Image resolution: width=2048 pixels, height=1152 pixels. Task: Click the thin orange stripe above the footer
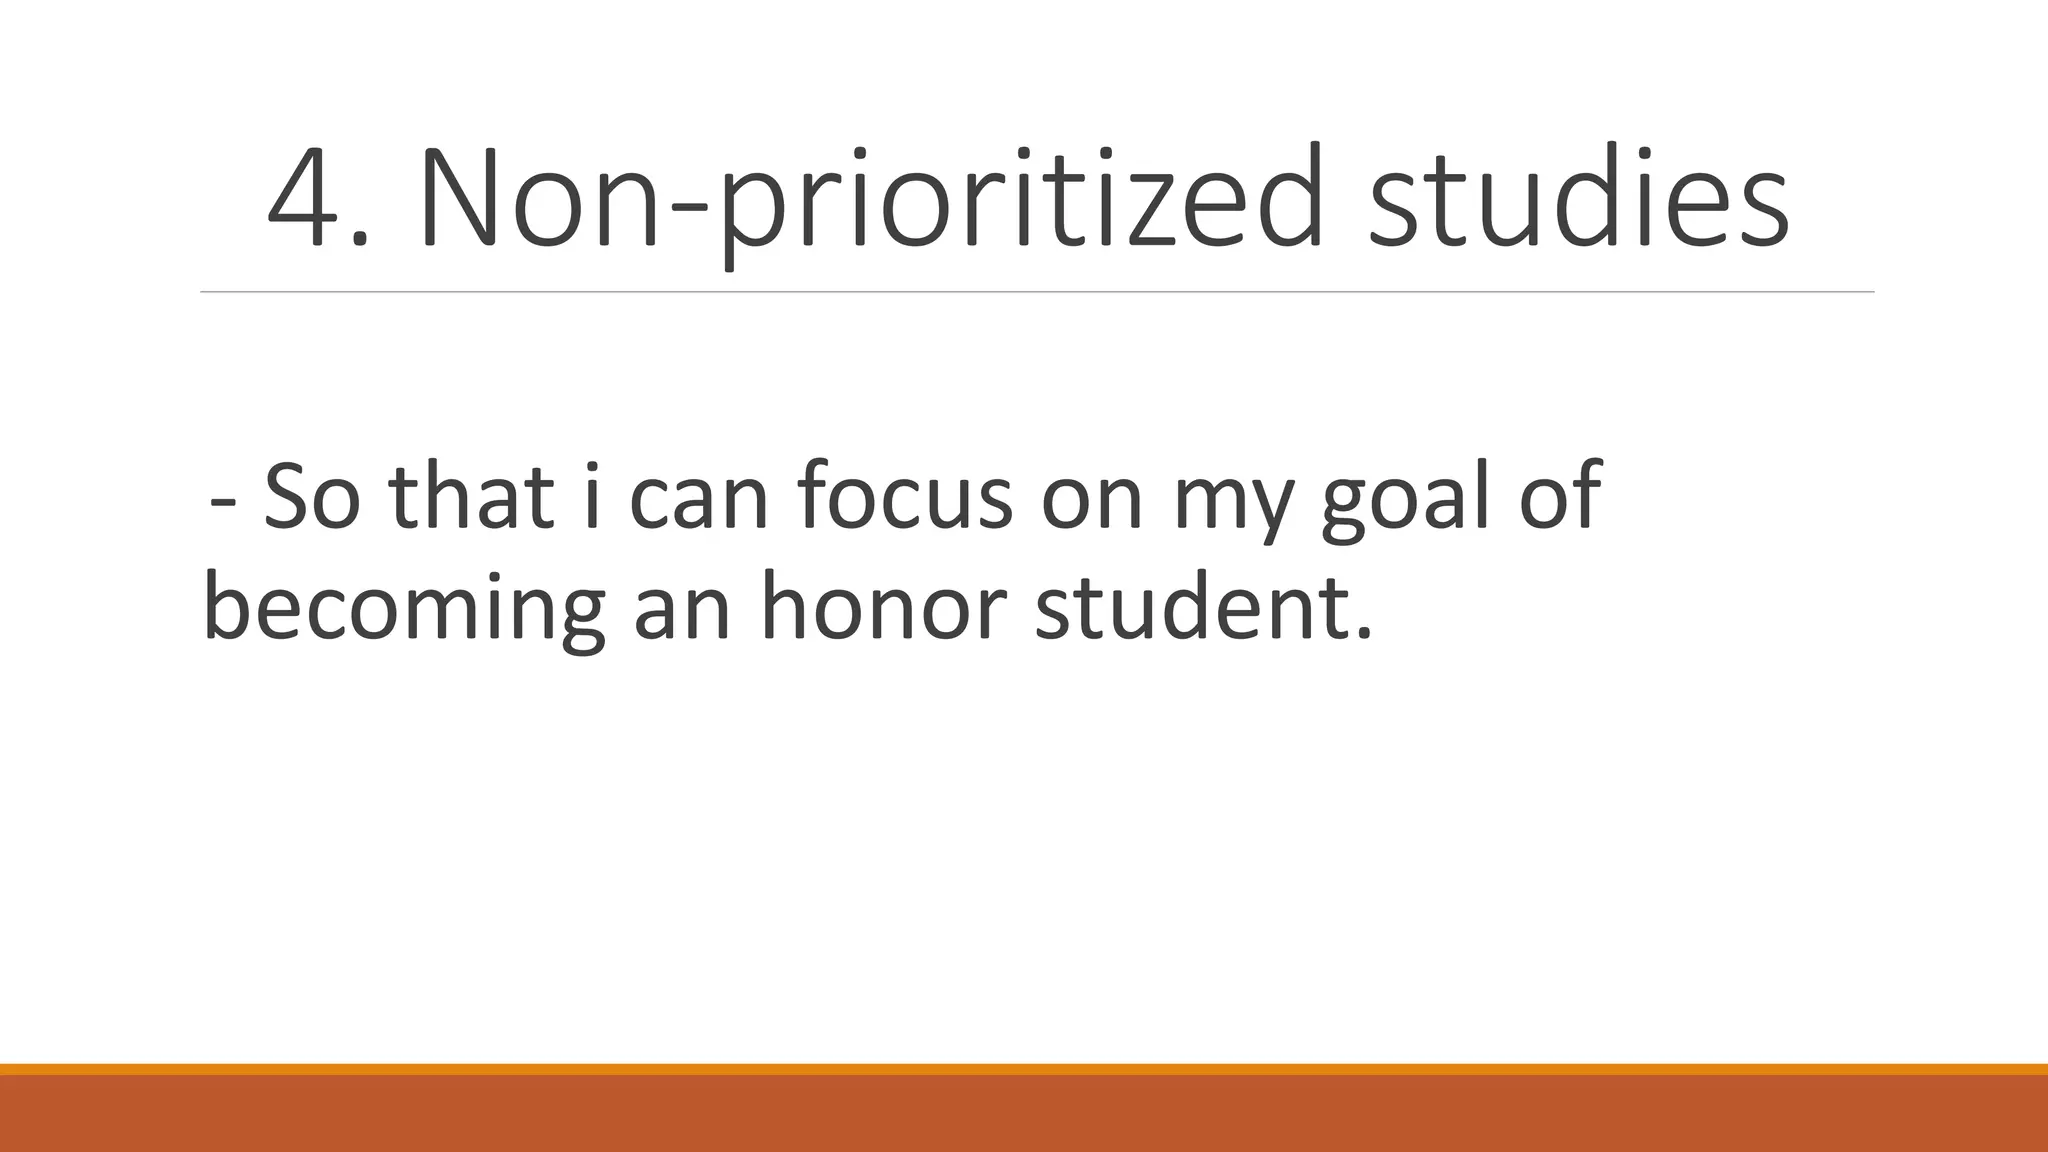pos(1024,1069)
